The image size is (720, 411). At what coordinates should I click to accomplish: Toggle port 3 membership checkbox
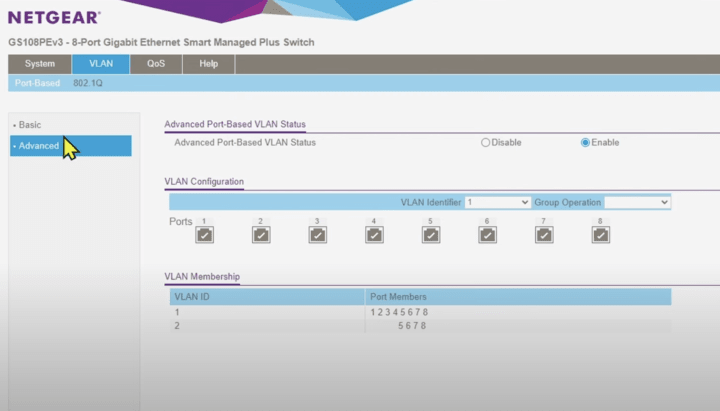click(x=317, y=235)
